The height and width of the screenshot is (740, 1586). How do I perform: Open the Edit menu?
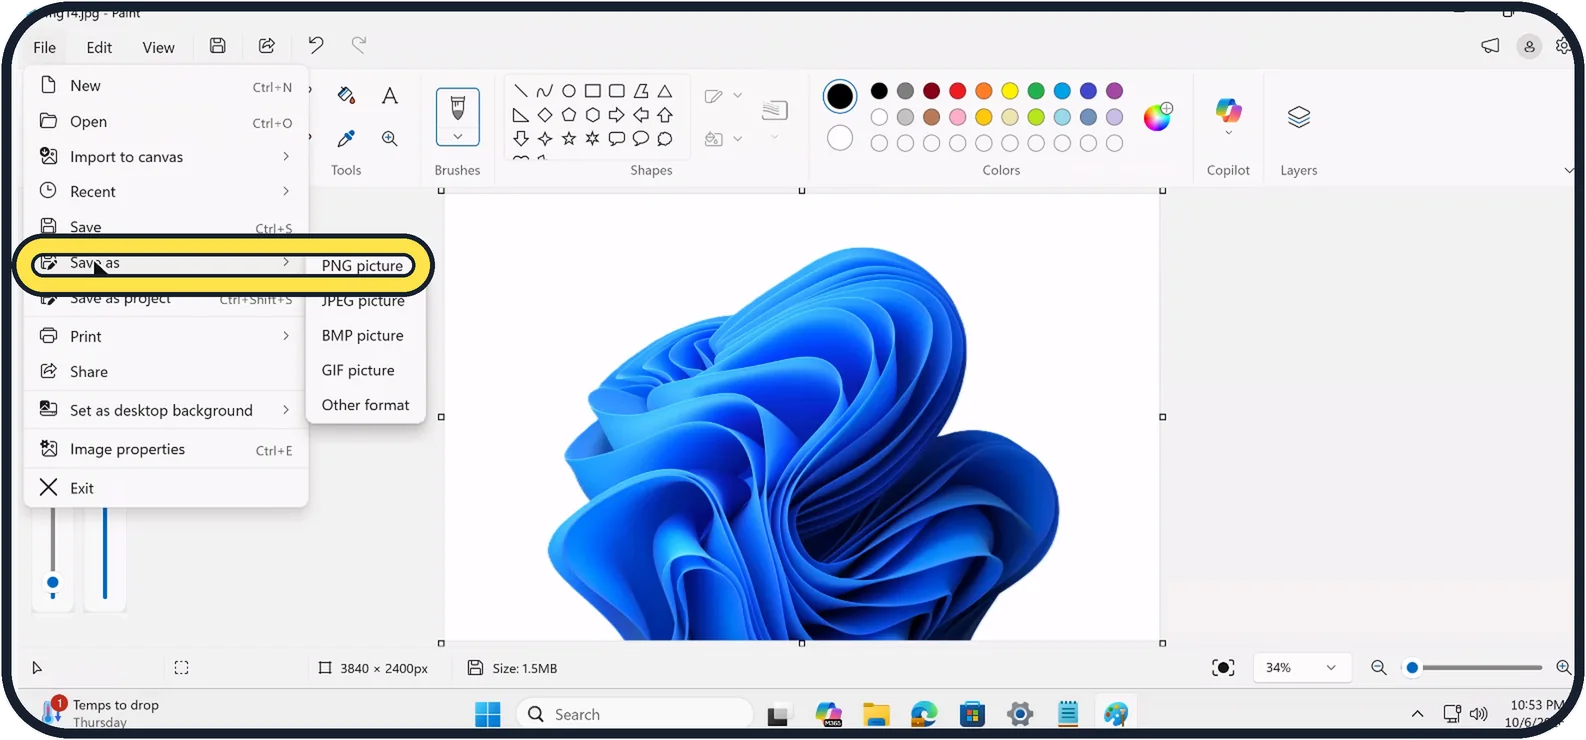[99, 47]
